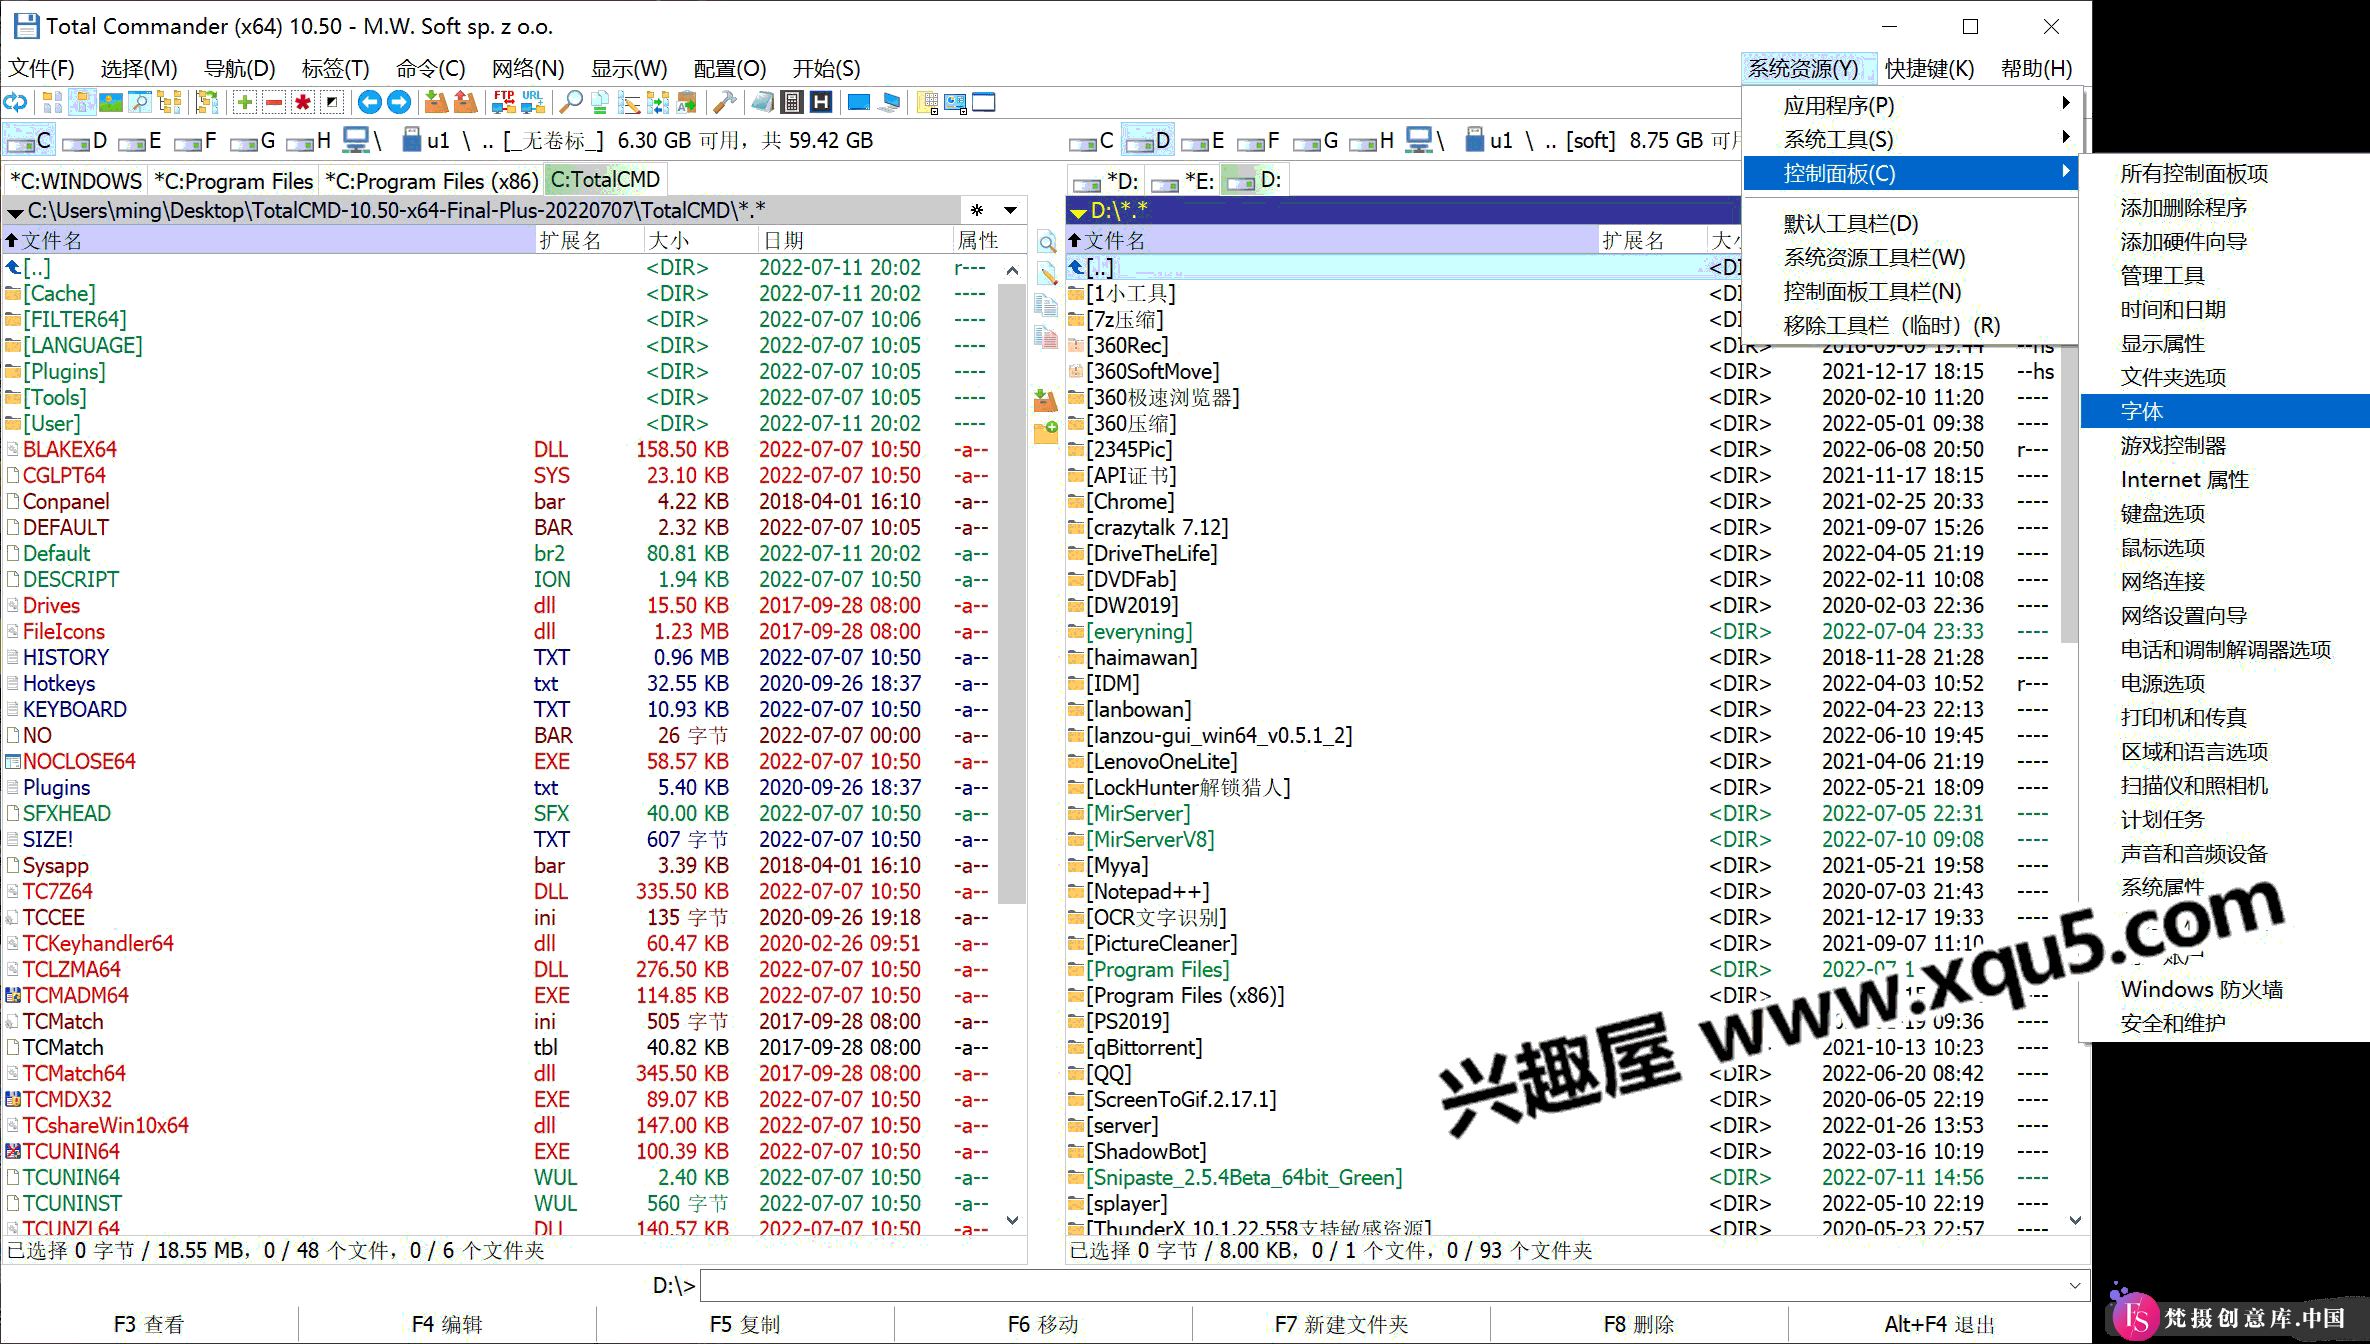This screenshot has height=1344, width=2370.
Task: Open settings via the hammer icon
Action: 724,102
